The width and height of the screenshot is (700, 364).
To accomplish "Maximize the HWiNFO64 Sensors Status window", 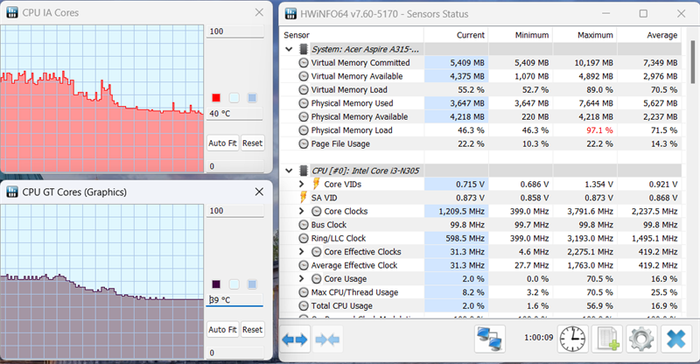I will (643, 13).
